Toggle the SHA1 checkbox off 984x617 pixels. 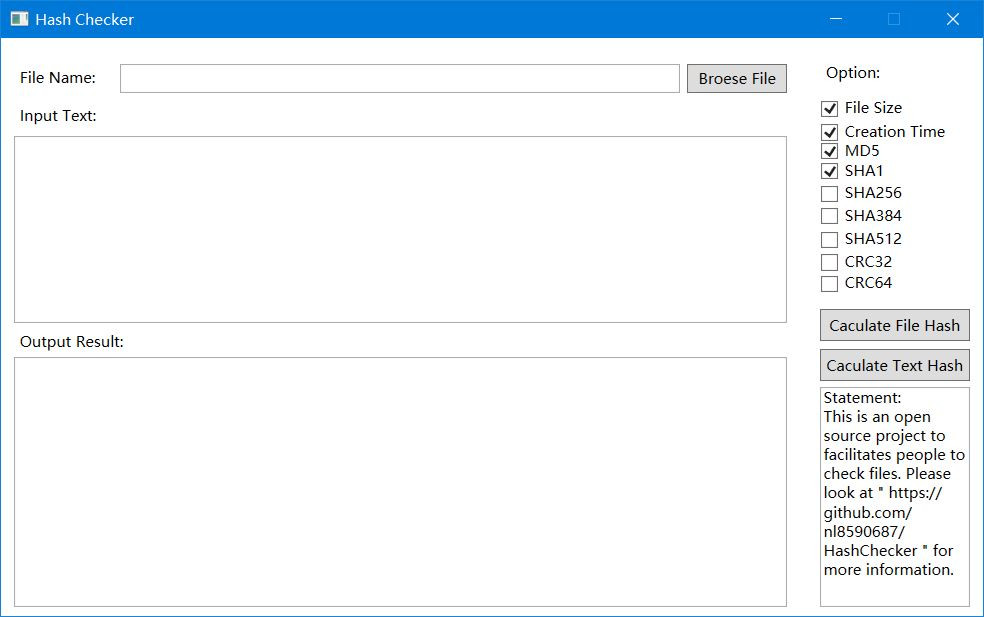click(829, 171)
